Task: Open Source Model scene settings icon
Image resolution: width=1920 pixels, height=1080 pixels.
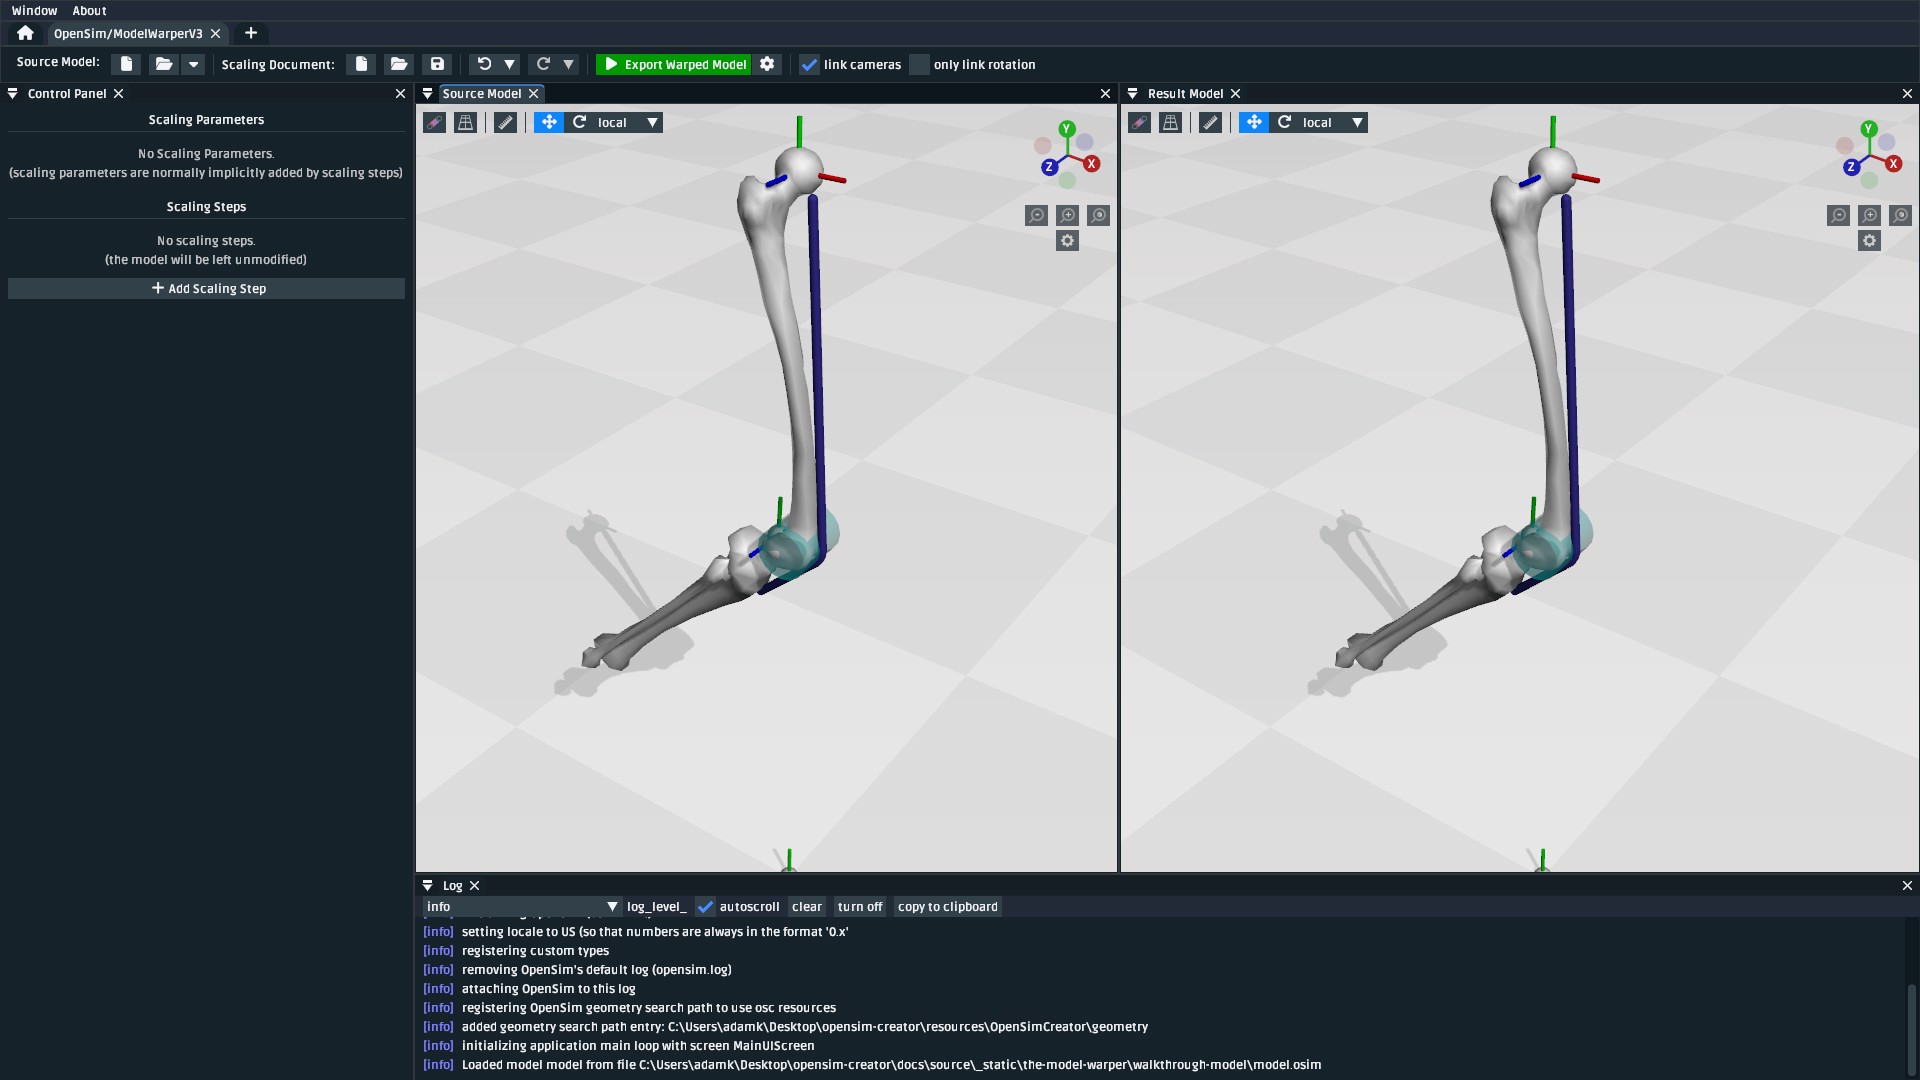Action: (465, 122)
